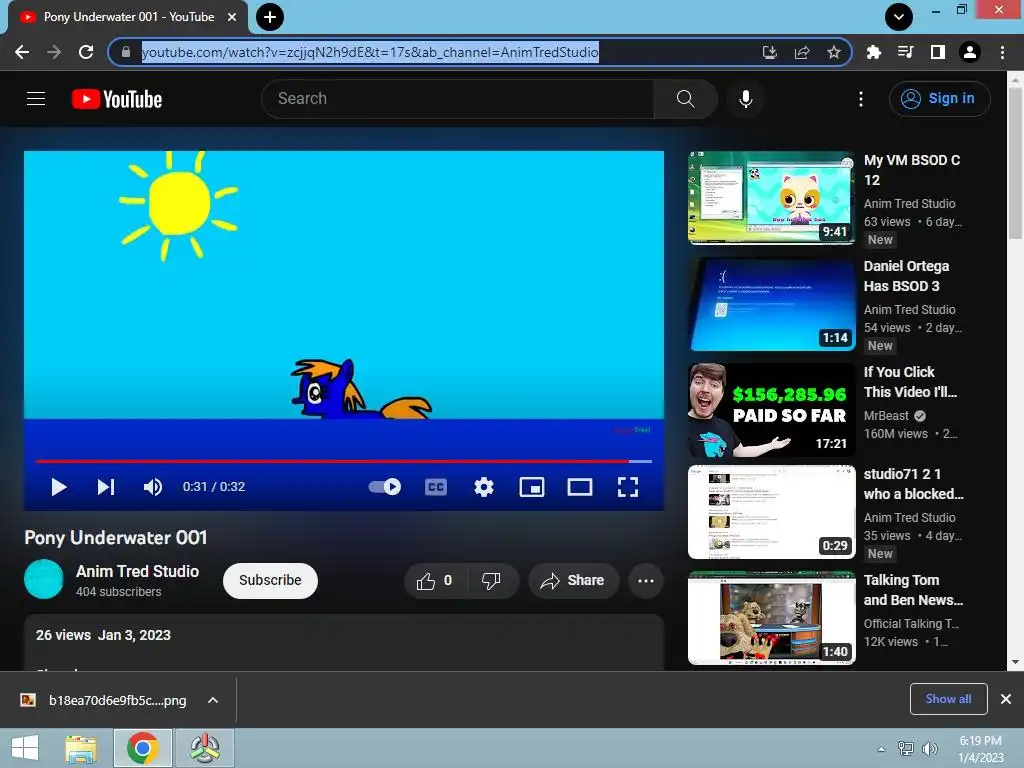Skip to next video

[106, 487]
